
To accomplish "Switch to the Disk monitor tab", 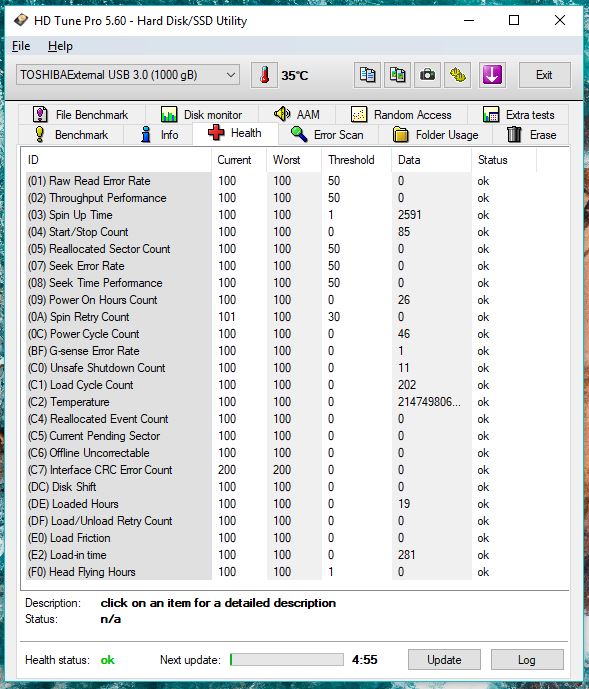I will pyautogui.click(x=201, y=115).
